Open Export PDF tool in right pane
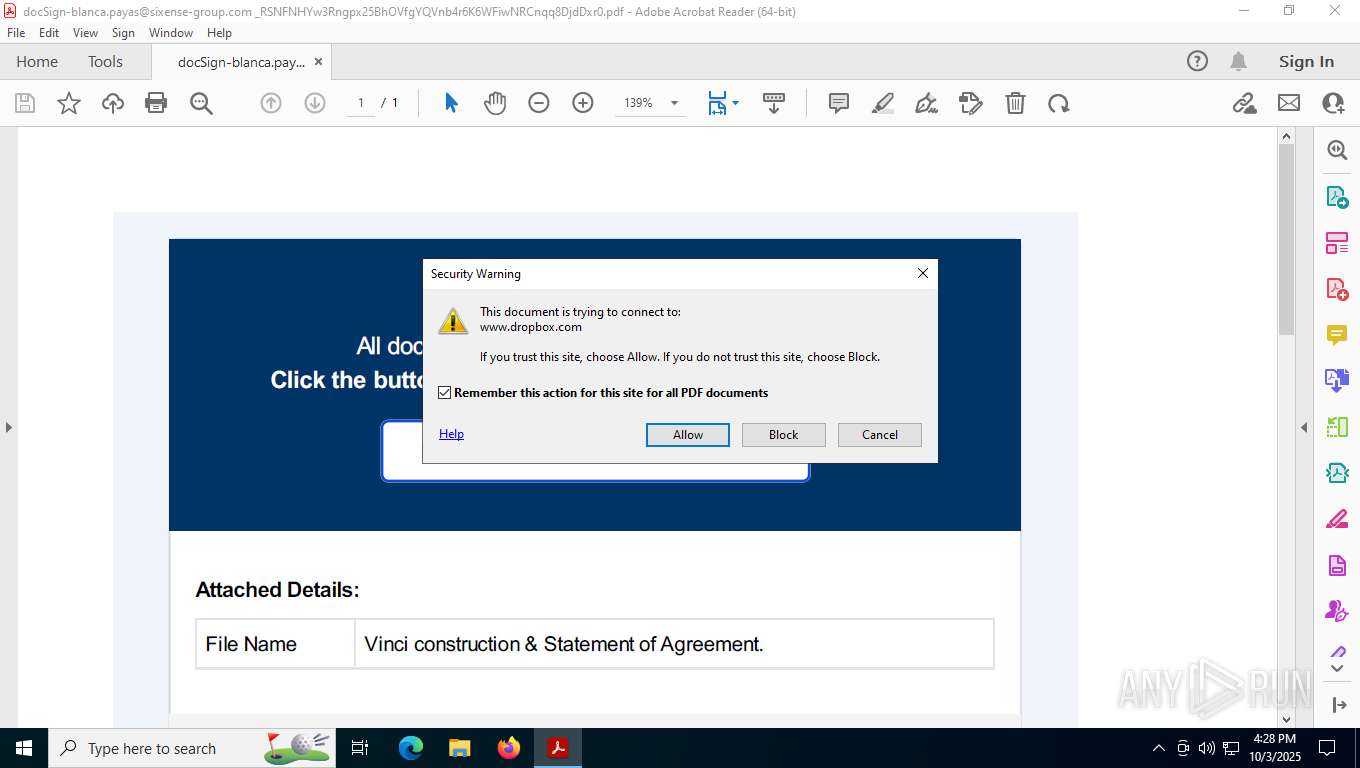 (x=1337, y=197)
